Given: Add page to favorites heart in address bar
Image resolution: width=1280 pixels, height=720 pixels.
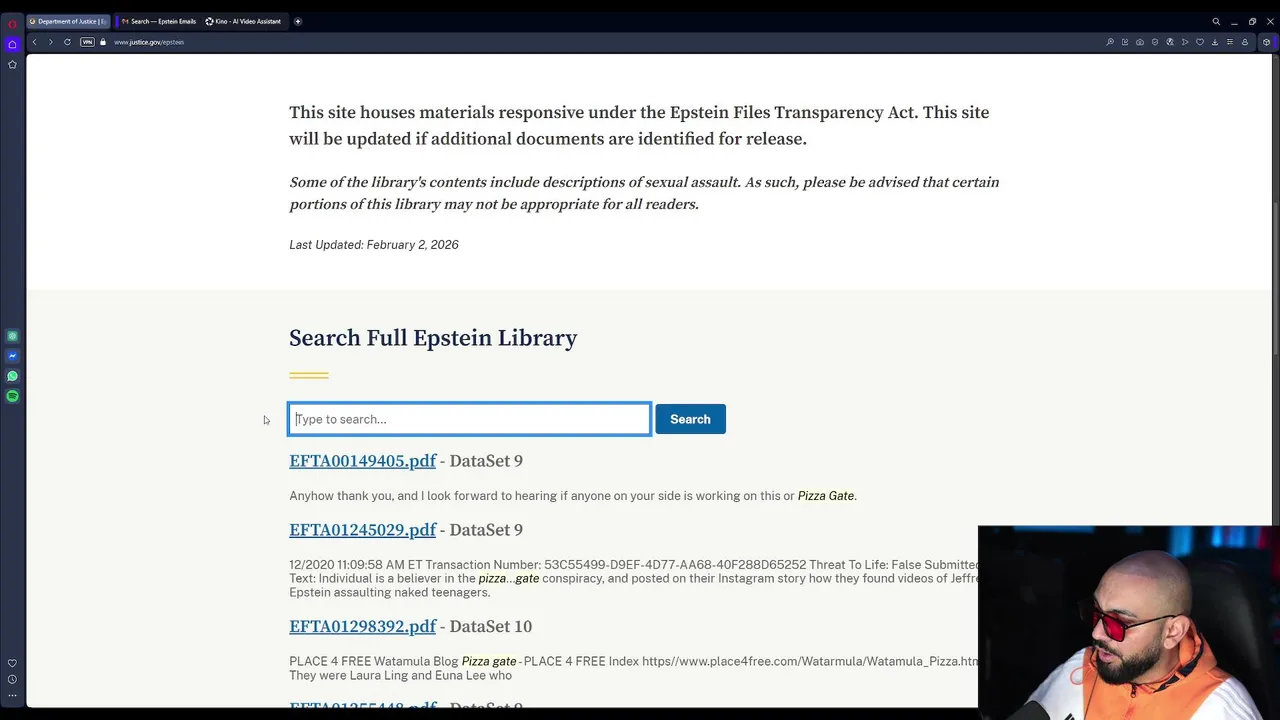Looking at the screenshot, I should [x=1200, y=42].
